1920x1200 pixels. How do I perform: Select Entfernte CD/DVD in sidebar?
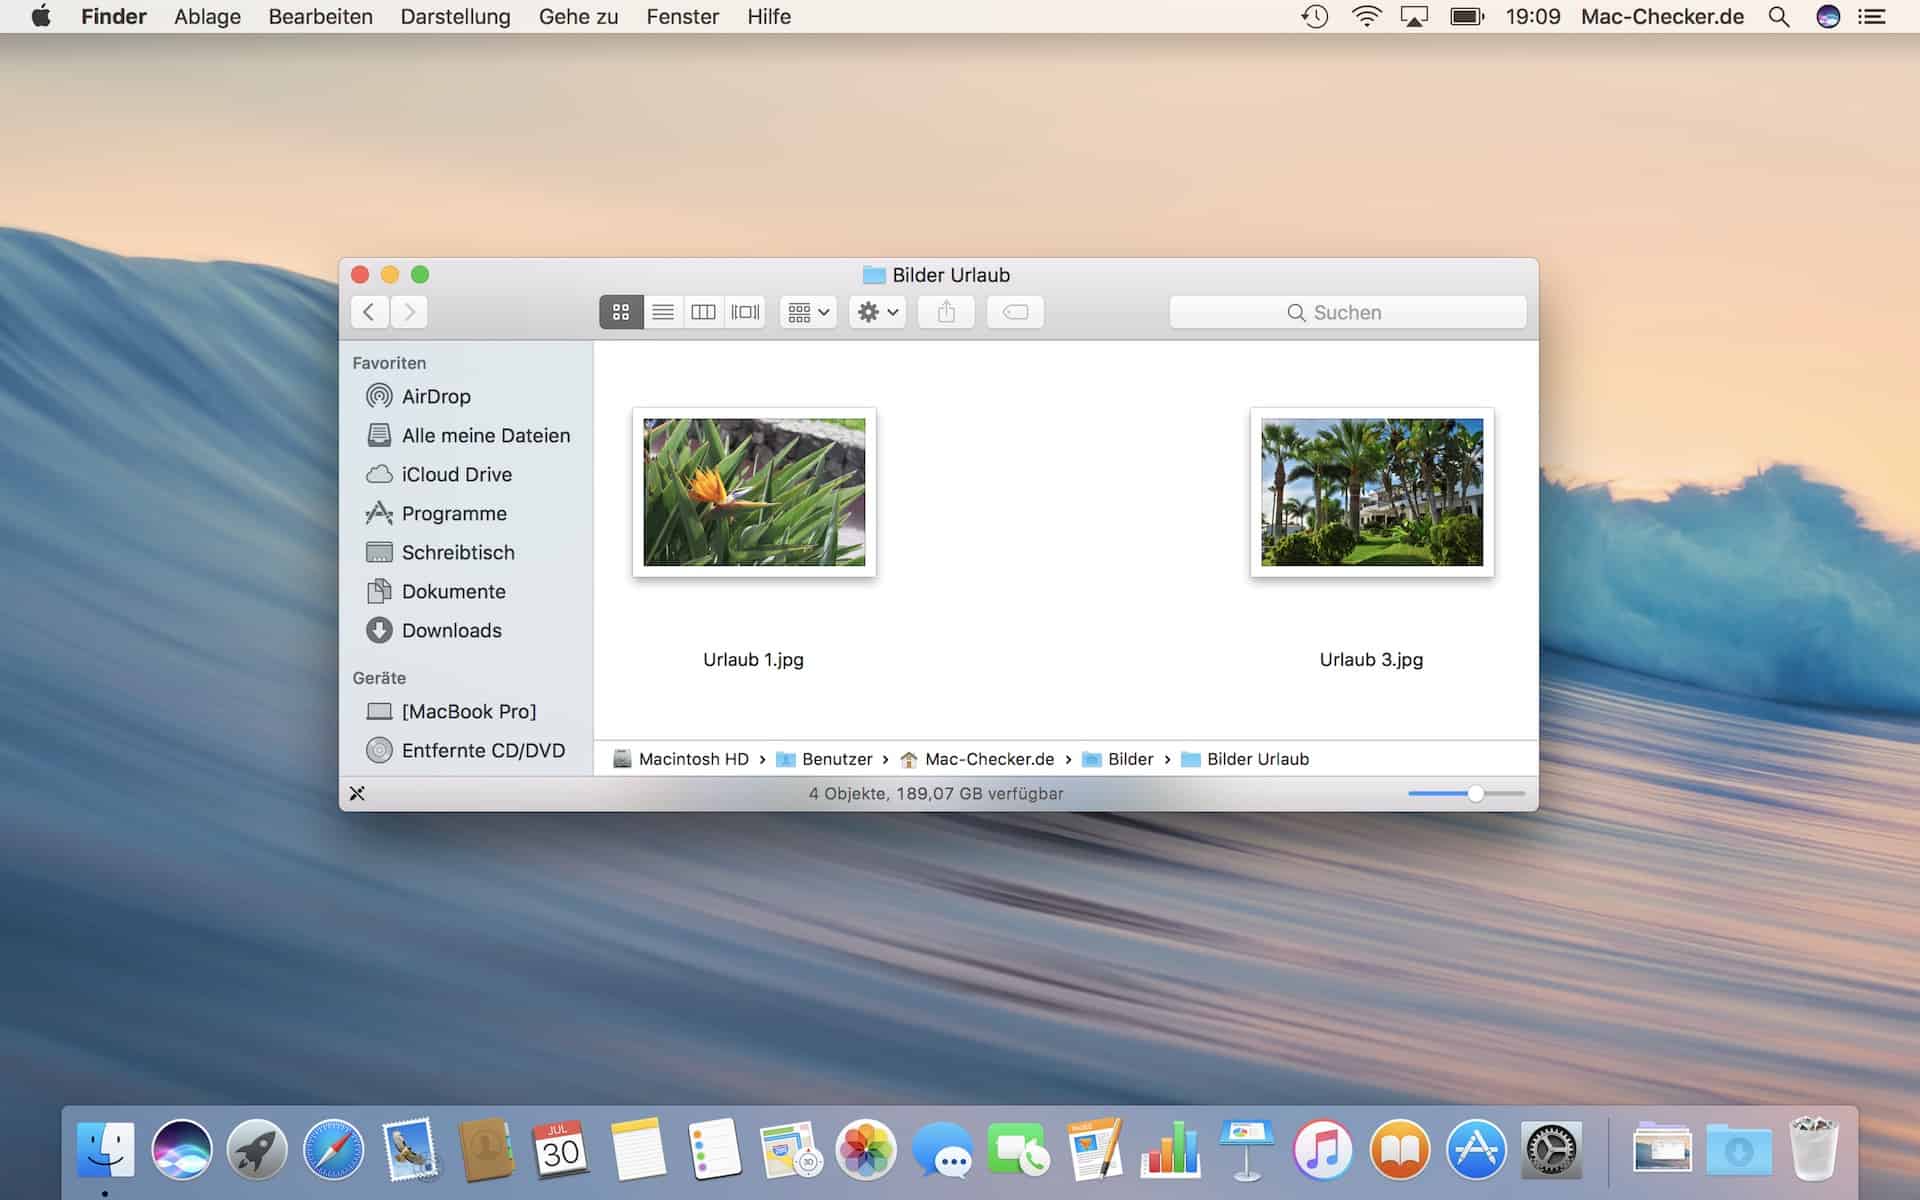click(466, 750)
